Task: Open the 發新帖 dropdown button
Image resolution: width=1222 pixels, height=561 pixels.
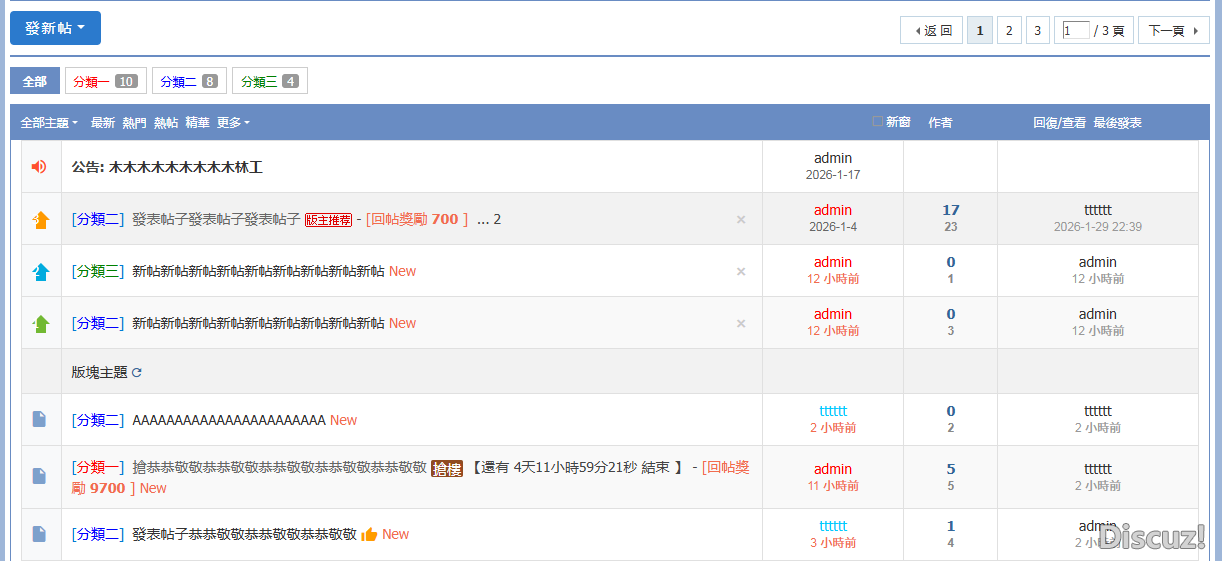Action: (55, 28)
